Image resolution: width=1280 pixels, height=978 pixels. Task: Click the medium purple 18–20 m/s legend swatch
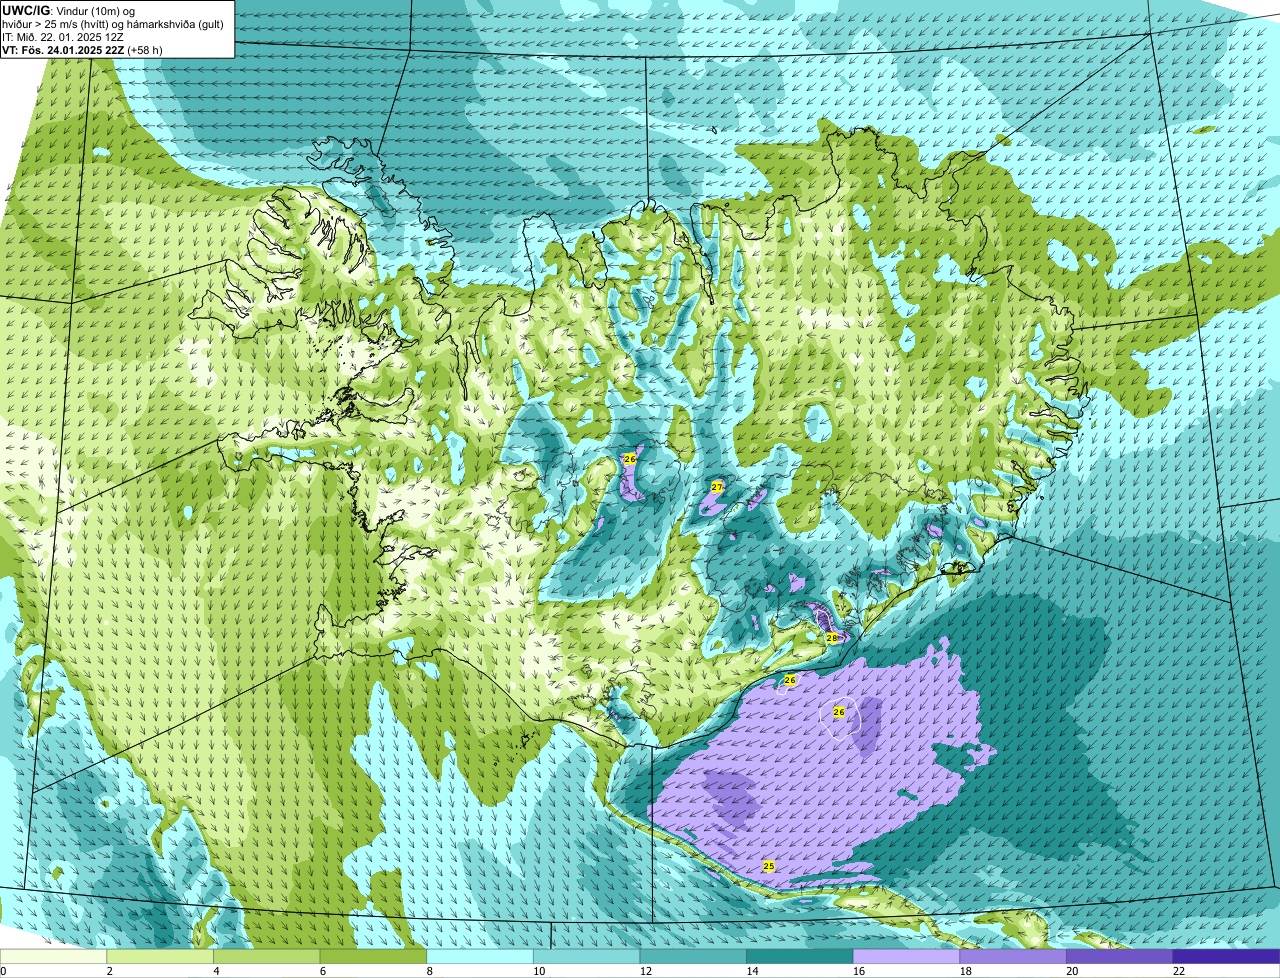coord(1013,956)
